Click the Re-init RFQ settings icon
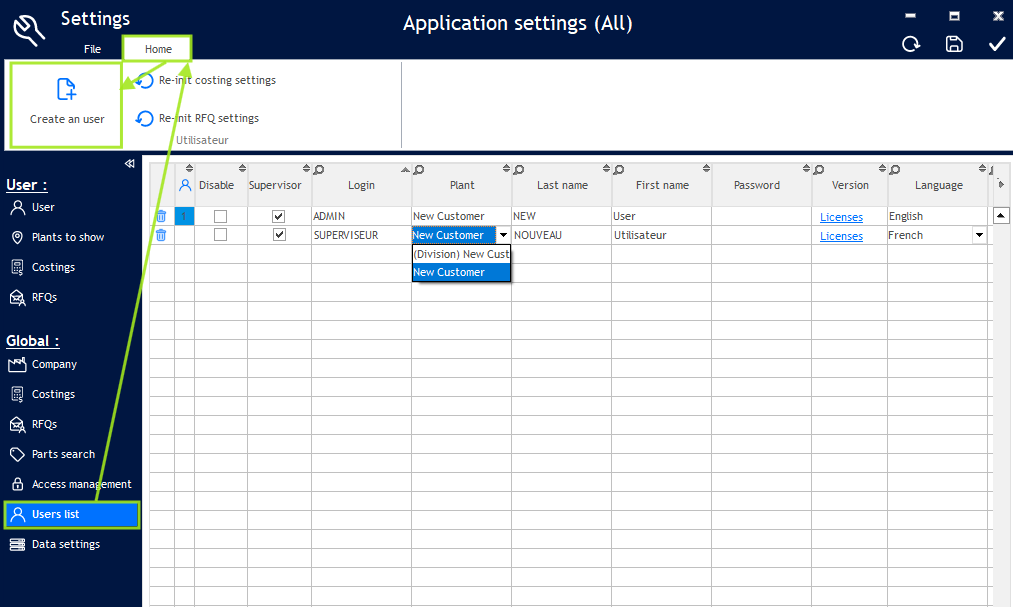 [x=146, y=119]
